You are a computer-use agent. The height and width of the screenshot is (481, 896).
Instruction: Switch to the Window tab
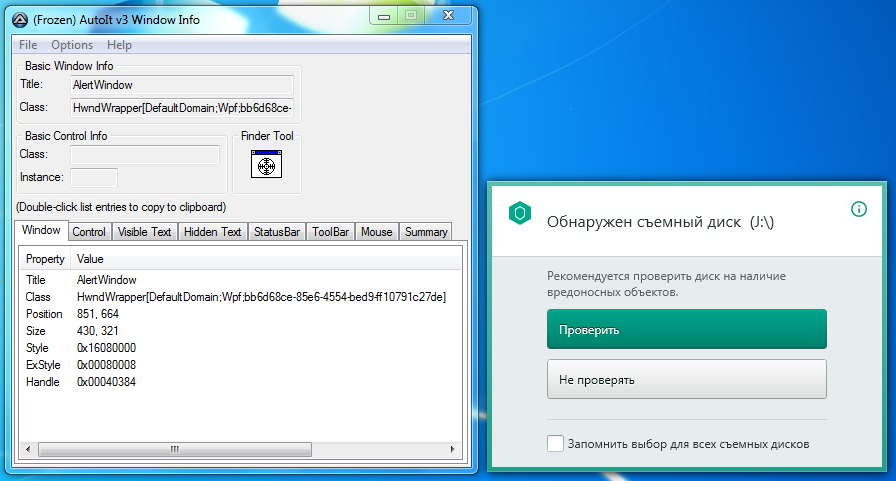coord(41,230)
